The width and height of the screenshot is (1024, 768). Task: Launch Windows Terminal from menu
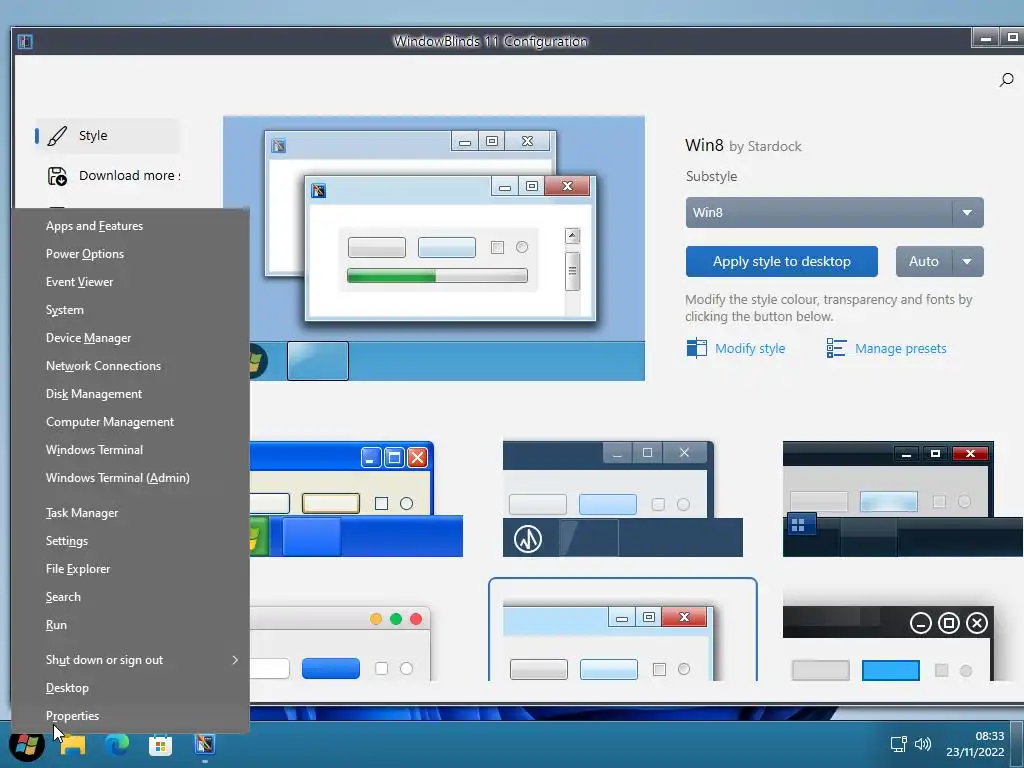coord(131,450)
